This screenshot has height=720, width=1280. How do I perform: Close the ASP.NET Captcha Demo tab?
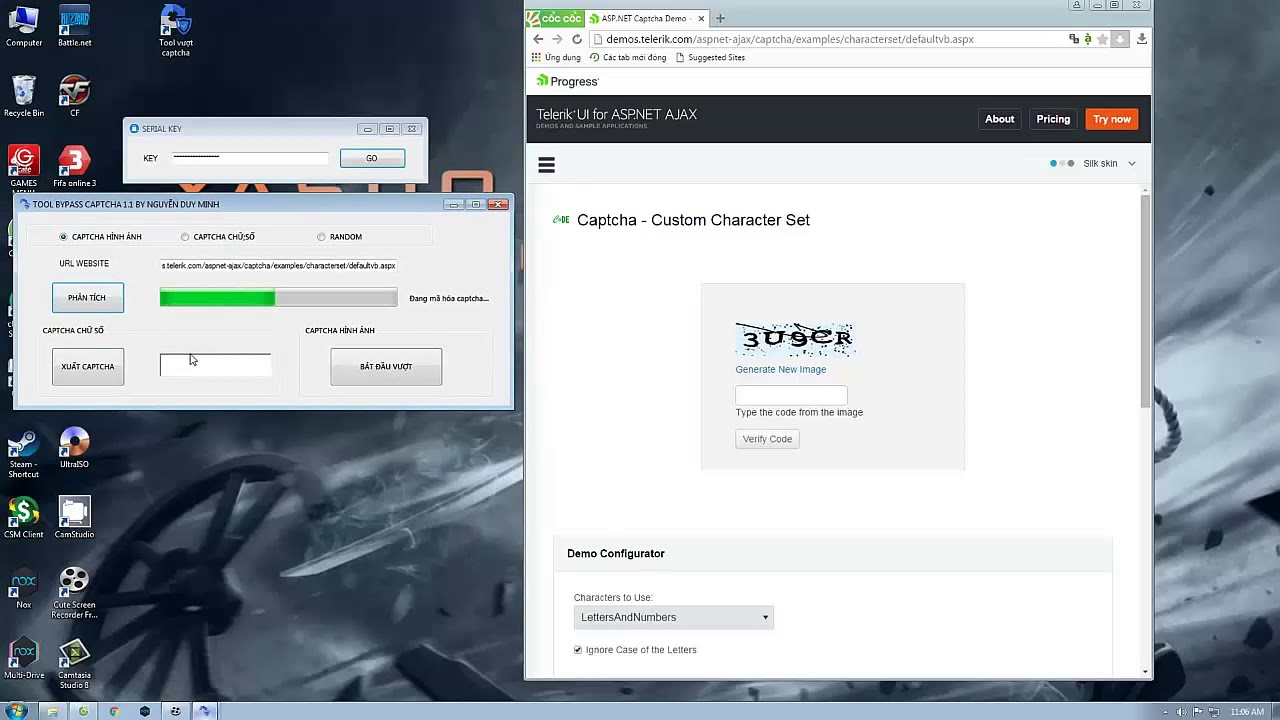(x=701, y=18)
